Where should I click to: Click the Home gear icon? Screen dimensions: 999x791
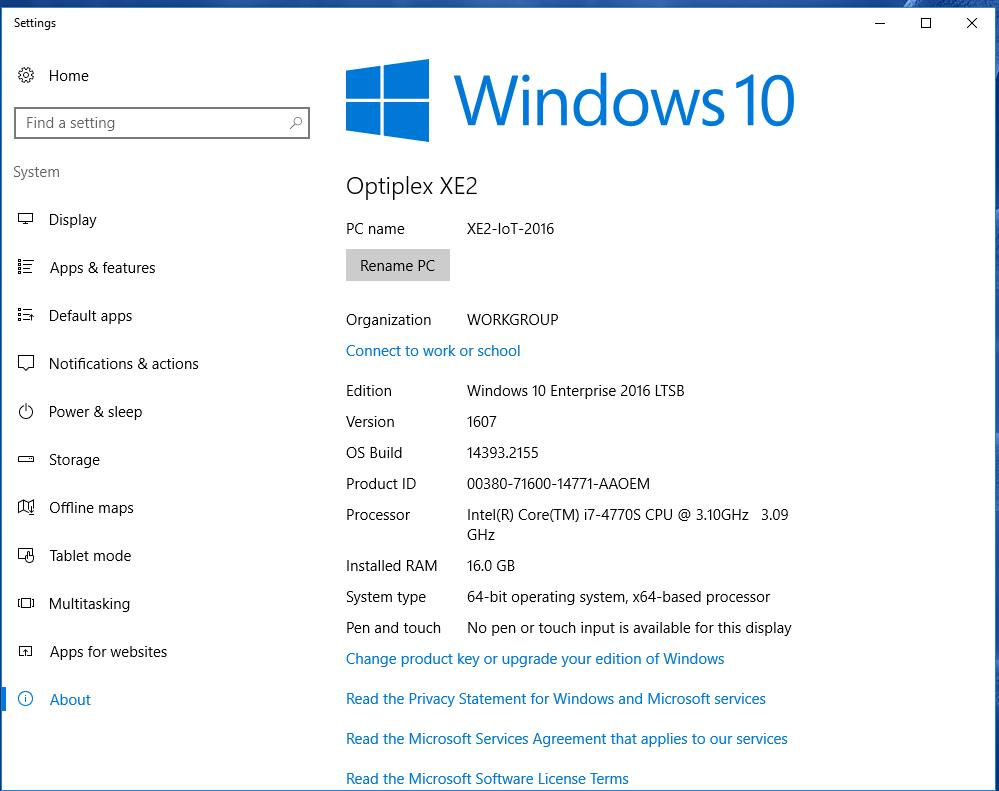tap(25, 75)
